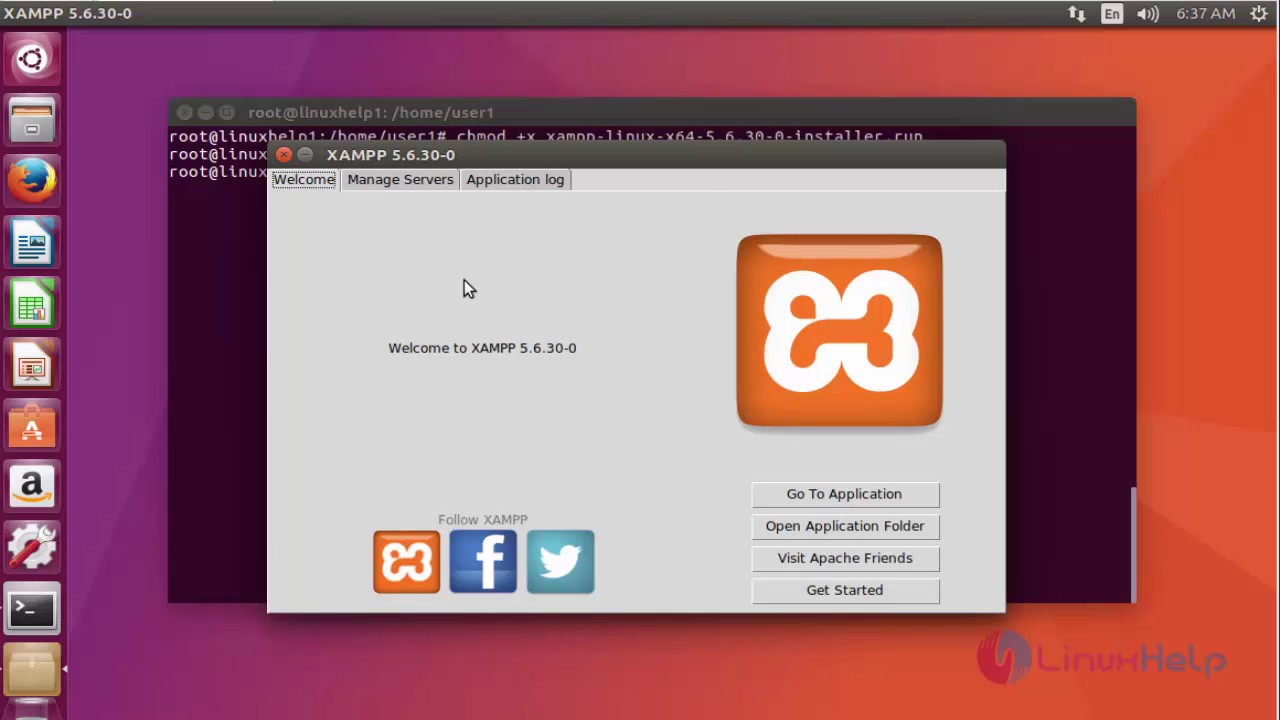Launch LibreOffice Impress from the dock

coord(32,365)
